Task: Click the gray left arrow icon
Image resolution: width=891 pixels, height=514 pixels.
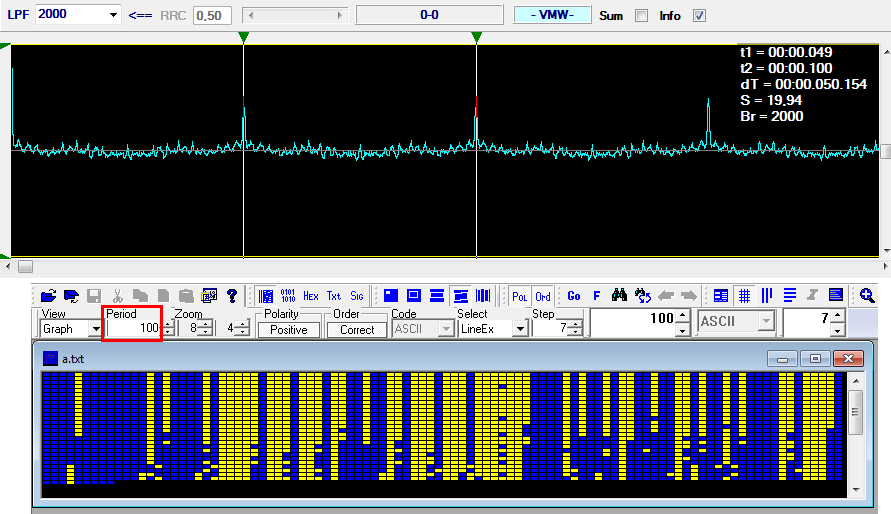Action: (665, 296)
